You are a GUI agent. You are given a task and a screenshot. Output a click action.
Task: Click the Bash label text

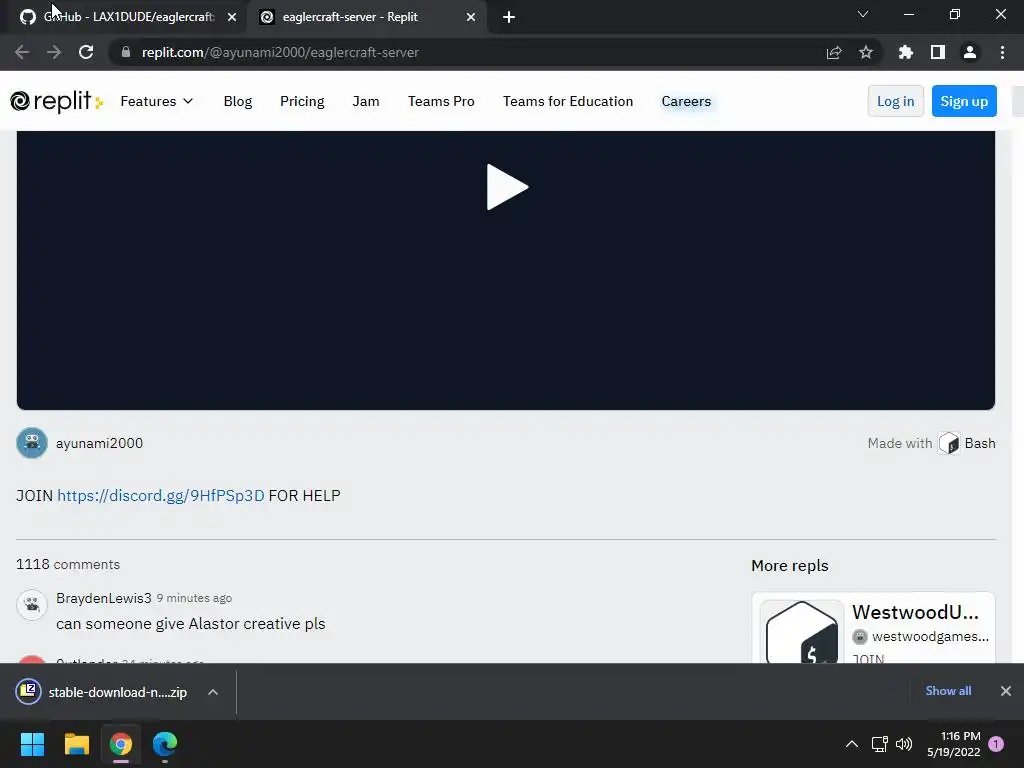[x=980, y=443]
